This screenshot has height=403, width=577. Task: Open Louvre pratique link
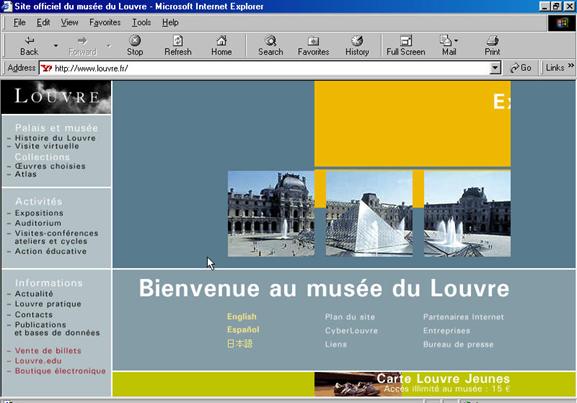(x=48, y=304)
